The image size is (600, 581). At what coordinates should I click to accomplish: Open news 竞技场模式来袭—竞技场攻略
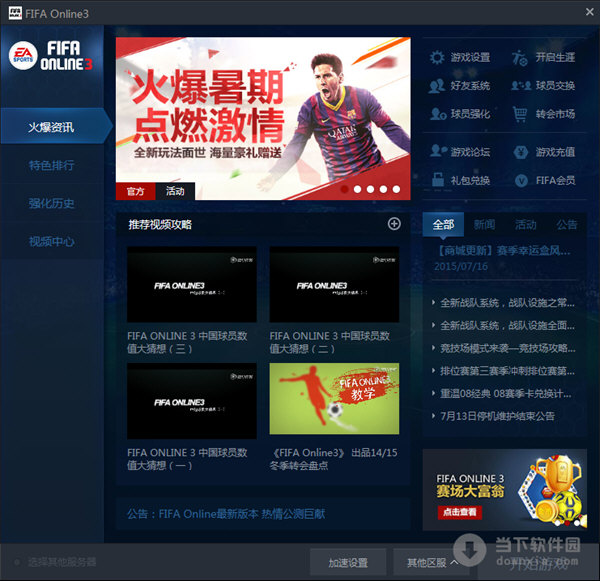pyautogui.click(x=507, y=348)
